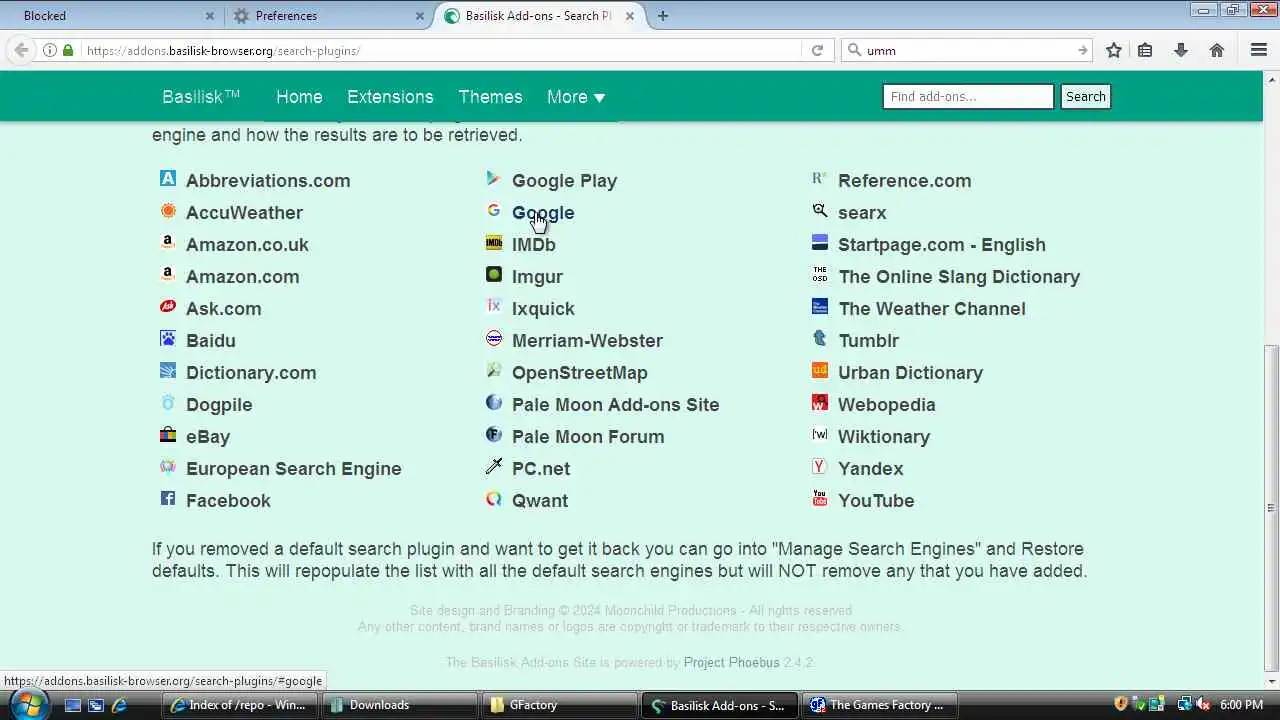Click the Urban Dictionary orange icon
Viewport: 1280px width, 720px height.
820,371
